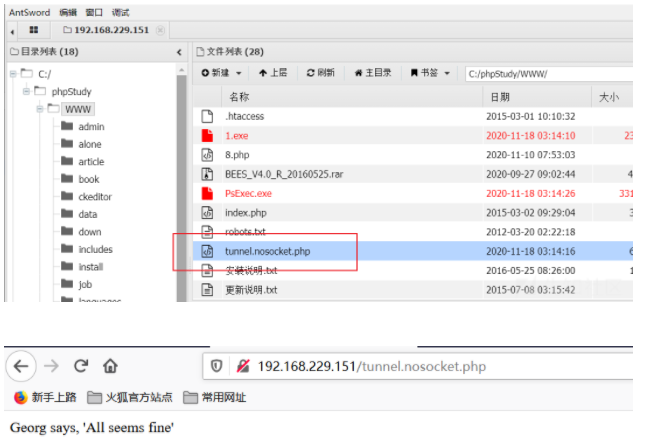Click the red PsExec.exe file icon
This screenshot has width=649, height=438.
click(x=207, y=193)
